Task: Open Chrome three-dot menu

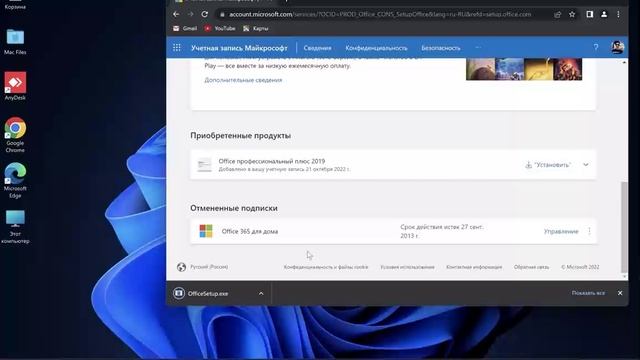Action: pyautogui.click(x=618, y=14)
